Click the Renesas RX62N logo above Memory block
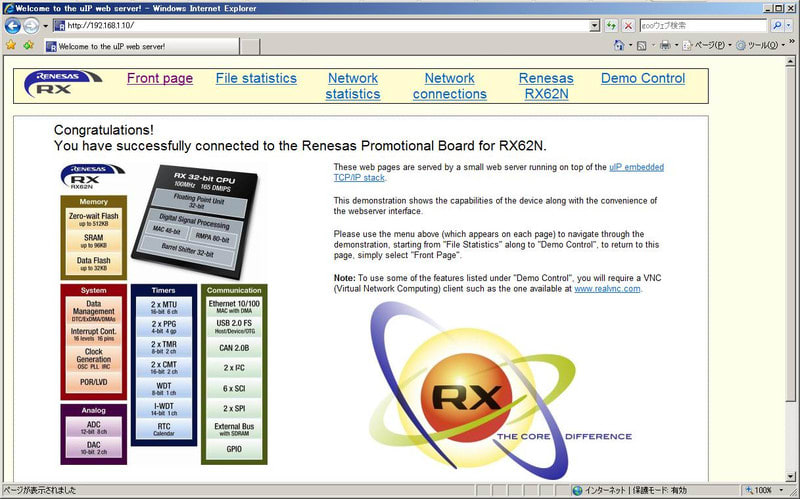This screenshot has height=499, width=800. click(x=93, y=177)
